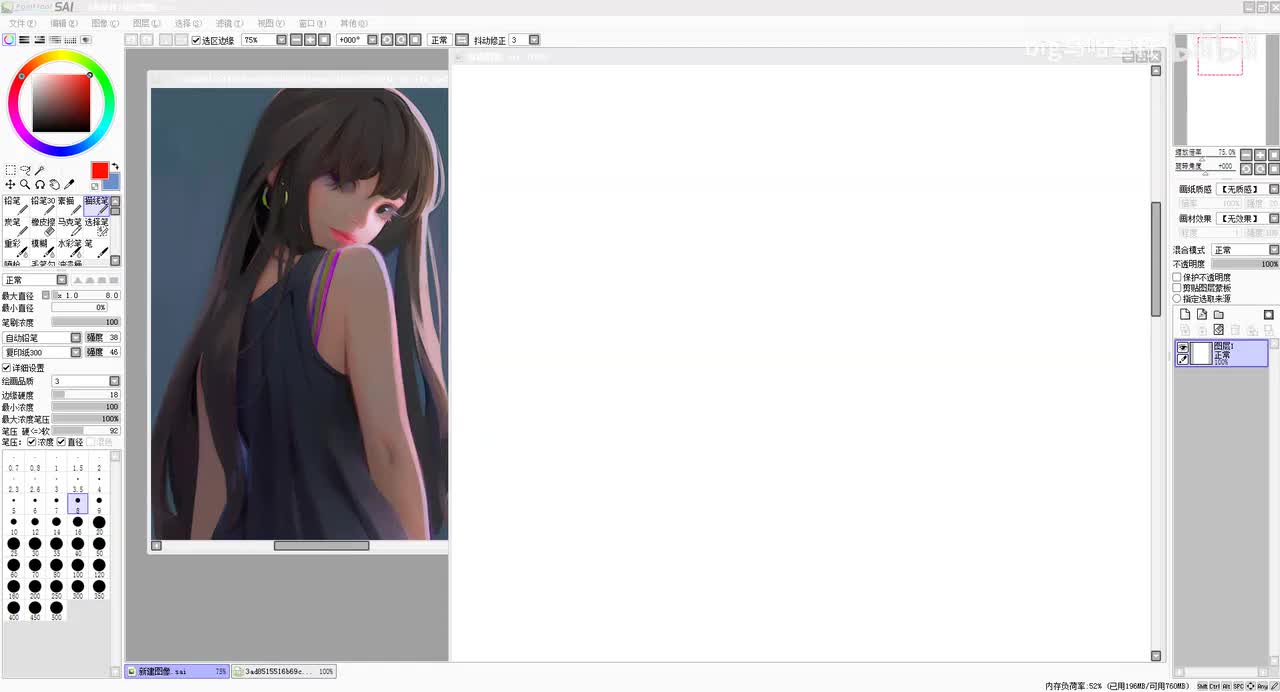
Task: Select the hand pan tool
Action: tap(55, 185)
